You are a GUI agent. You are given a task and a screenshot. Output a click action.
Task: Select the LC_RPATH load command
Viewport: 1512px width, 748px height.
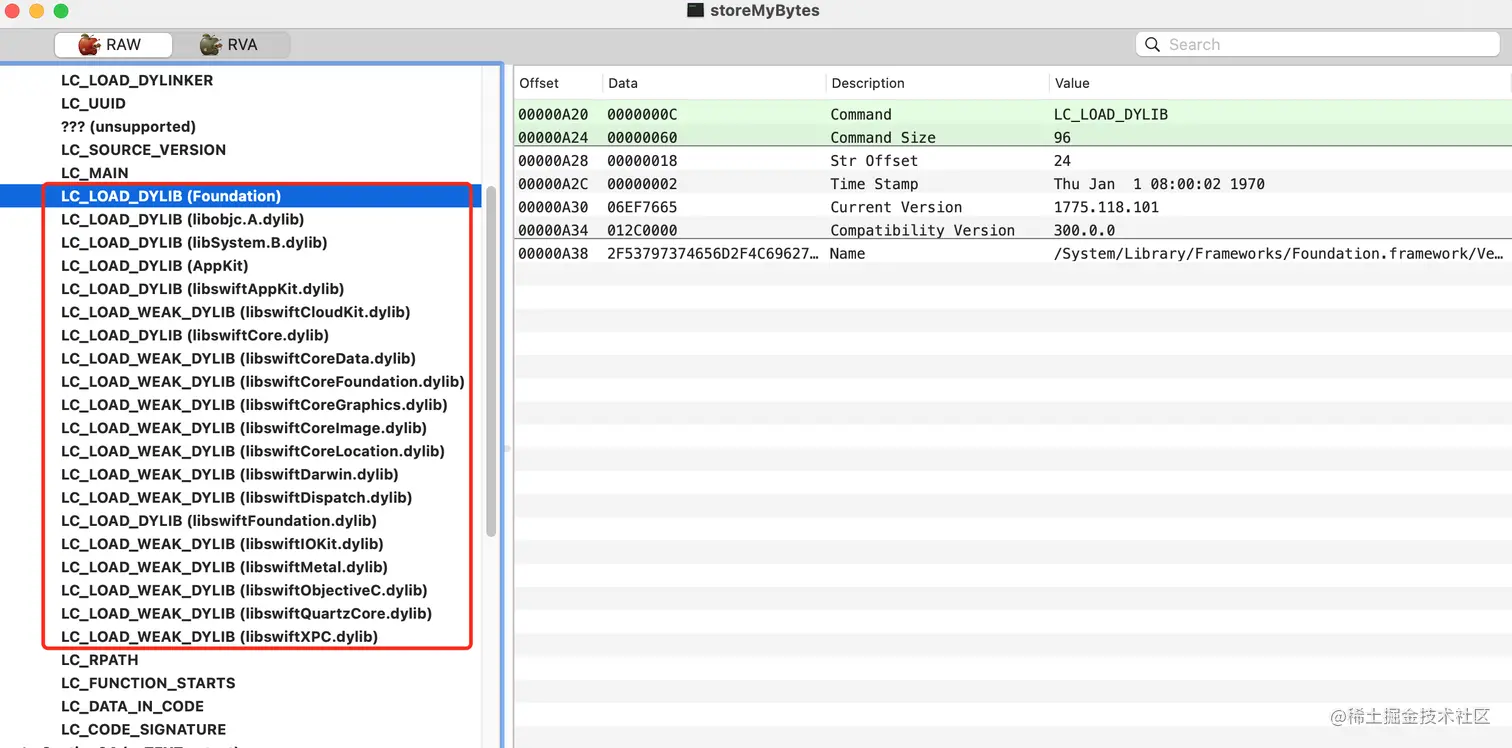pos(100,660)
